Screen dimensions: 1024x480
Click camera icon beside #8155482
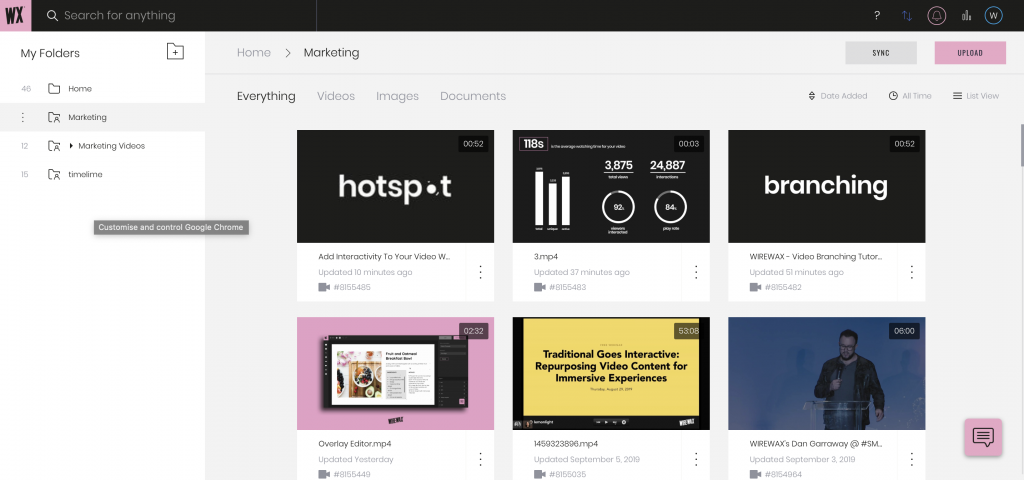[755, 287]
